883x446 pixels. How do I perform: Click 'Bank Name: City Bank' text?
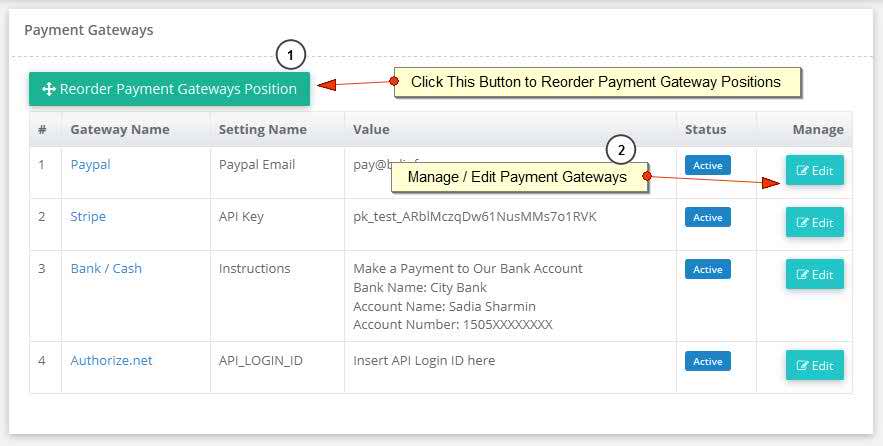(420, 287)
